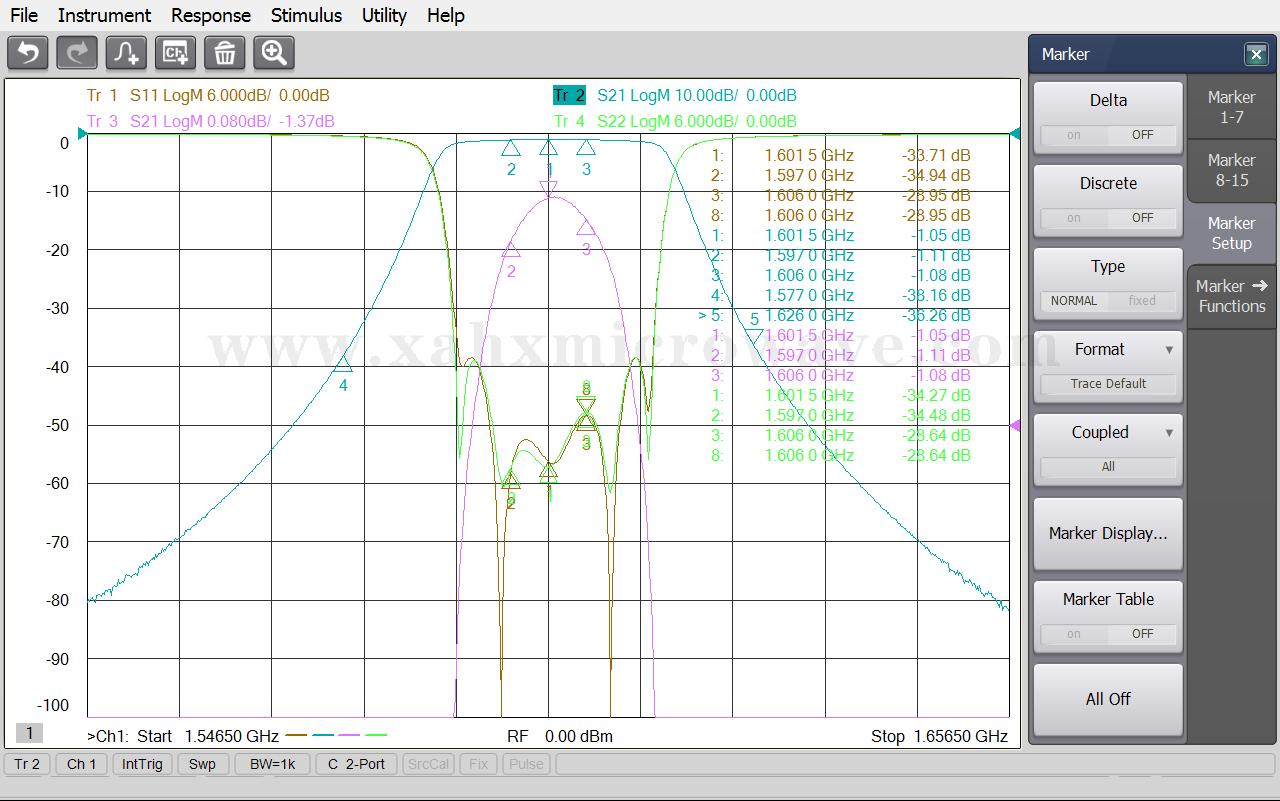The width and height of the screenshot is (1280, 801).
Task: Close the Marker panel with X
Action: pyautogui.click(x=1255, y=55)
